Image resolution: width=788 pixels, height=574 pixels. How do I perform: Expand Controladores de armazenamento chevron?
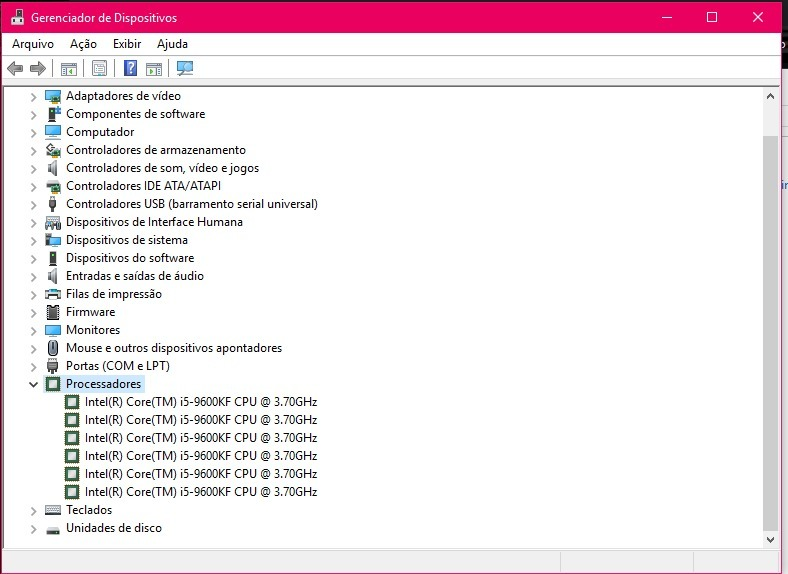point(33,151)
